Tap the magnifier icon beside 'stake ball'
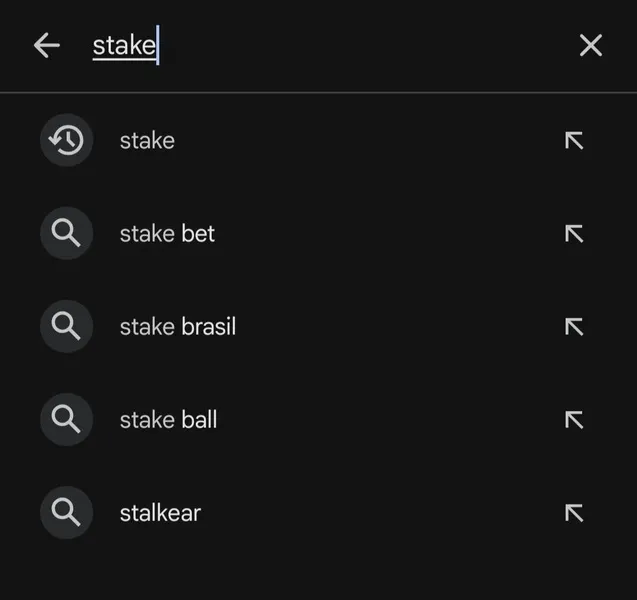The image size is (637, 600). pos(67,419)
